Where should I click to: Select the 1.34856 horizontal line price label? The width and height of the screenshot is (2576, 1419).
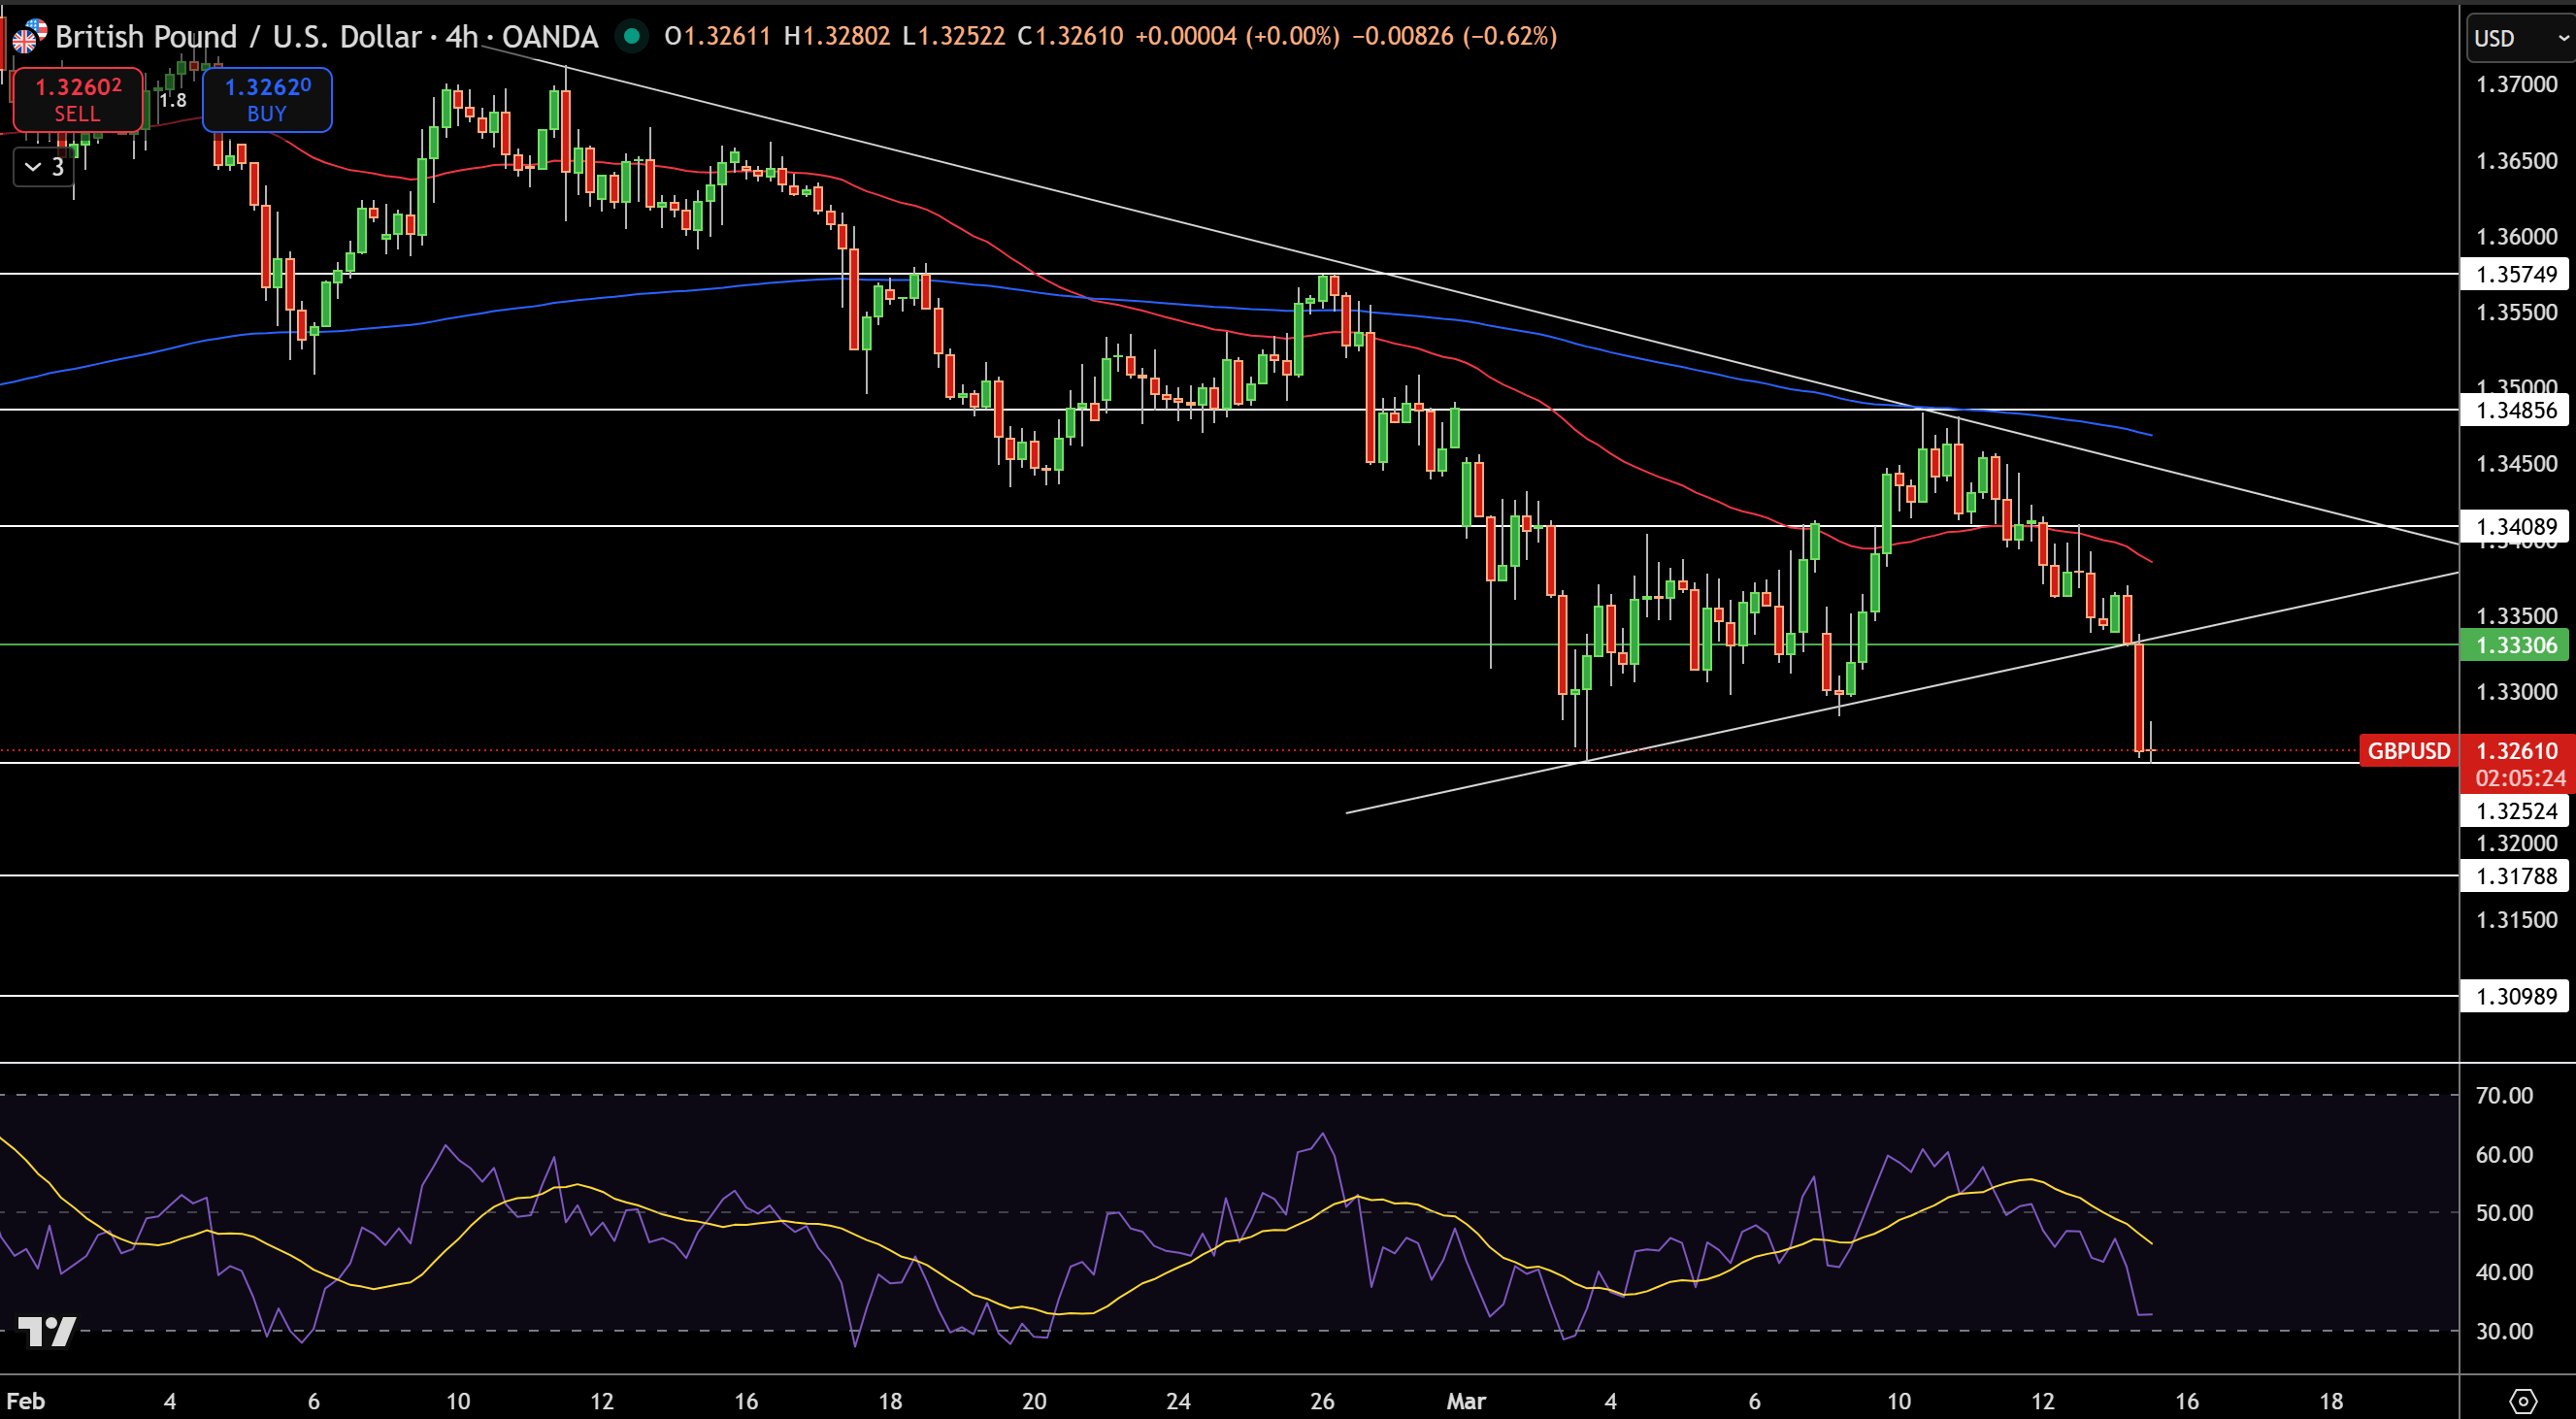tap(2514, 410)
